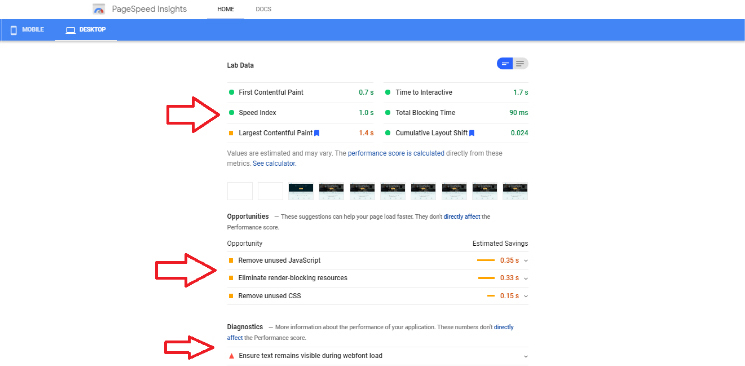The image size is (745, 366).
Task: Click the first blank filmstrip thumbnail
Action: tap(240, 191)
